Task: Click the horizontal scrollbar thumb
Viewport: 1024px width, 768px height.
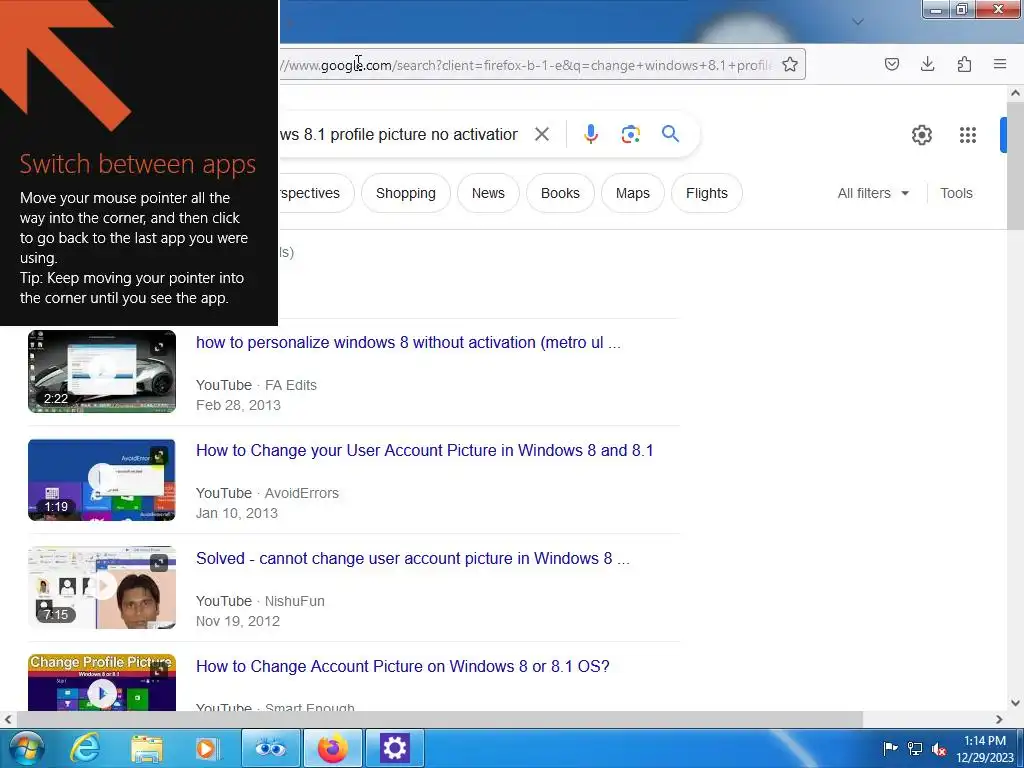Action: coord(439,719)
